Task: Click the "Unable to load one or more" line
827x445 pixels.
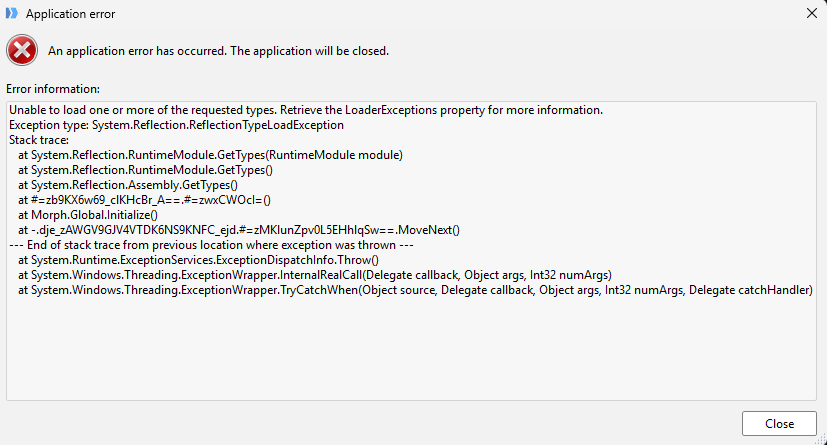Action: pos(305,110)
